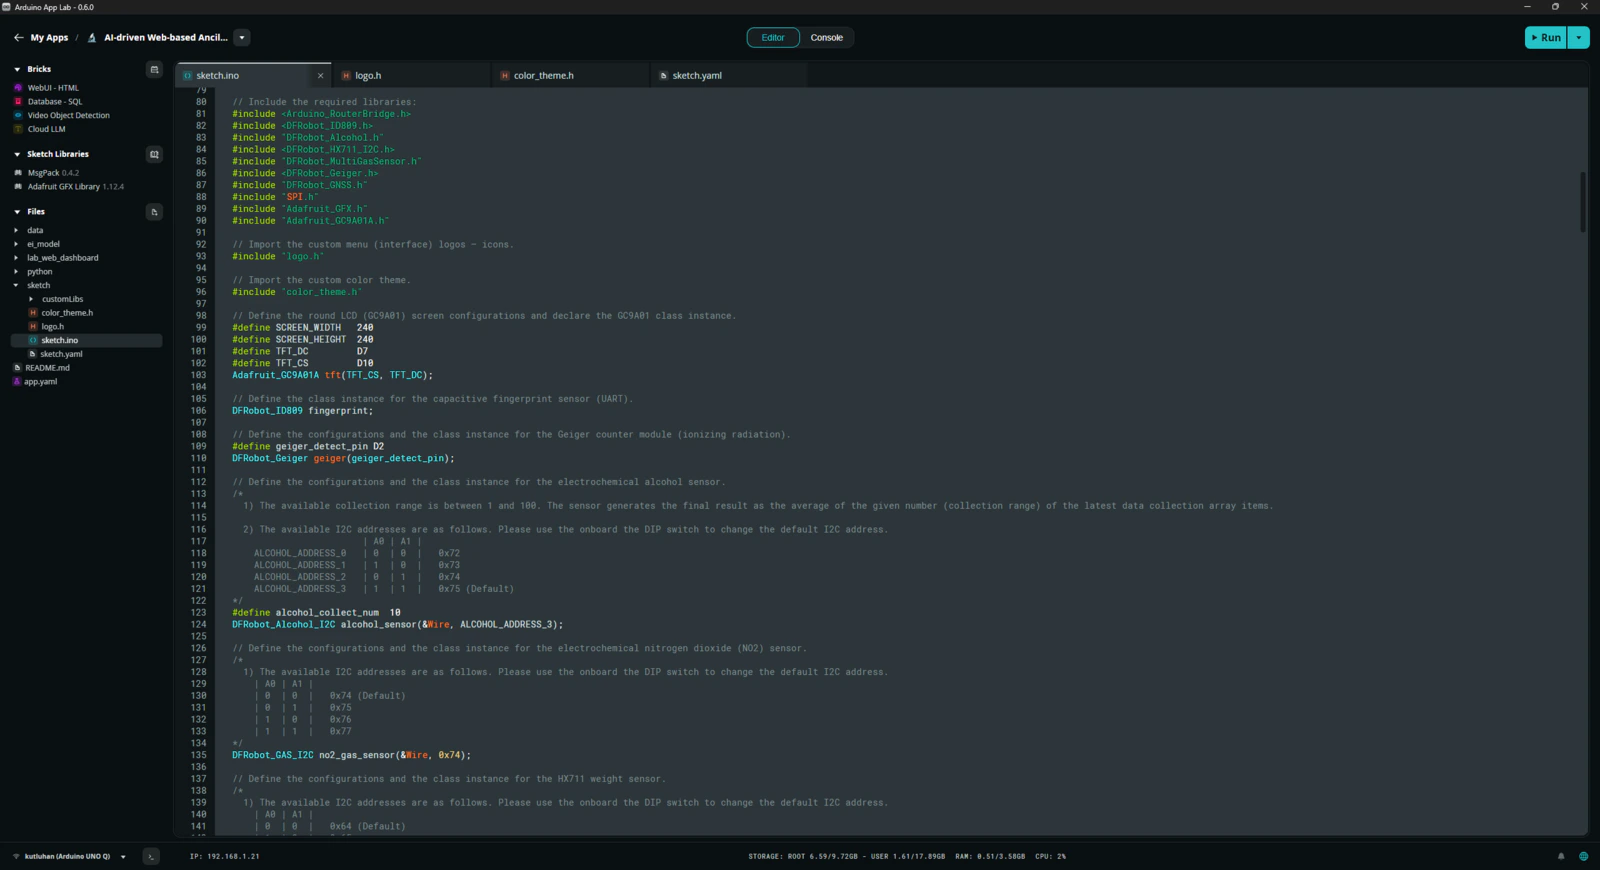This screenshot has height=870, width=1600.
Task: Select the Database - SQL brick
Action: coord(55,102)
